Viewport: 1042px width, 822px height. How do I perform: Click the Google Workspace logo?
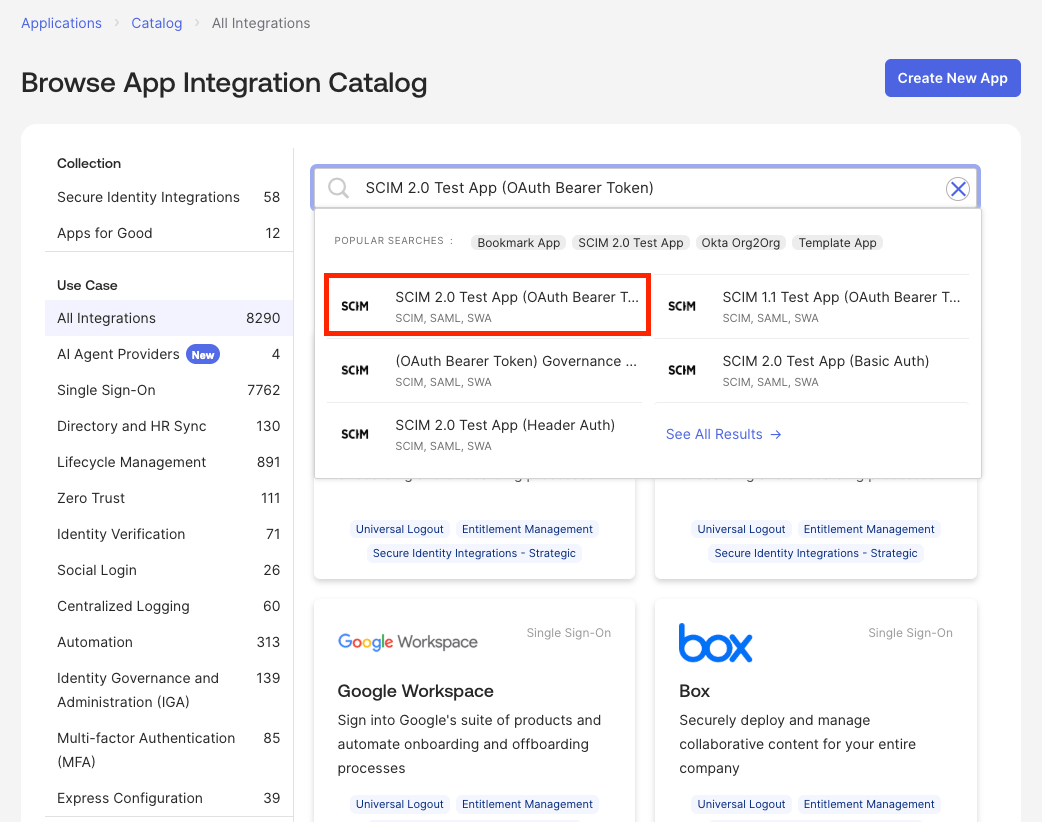pos(407,642)
